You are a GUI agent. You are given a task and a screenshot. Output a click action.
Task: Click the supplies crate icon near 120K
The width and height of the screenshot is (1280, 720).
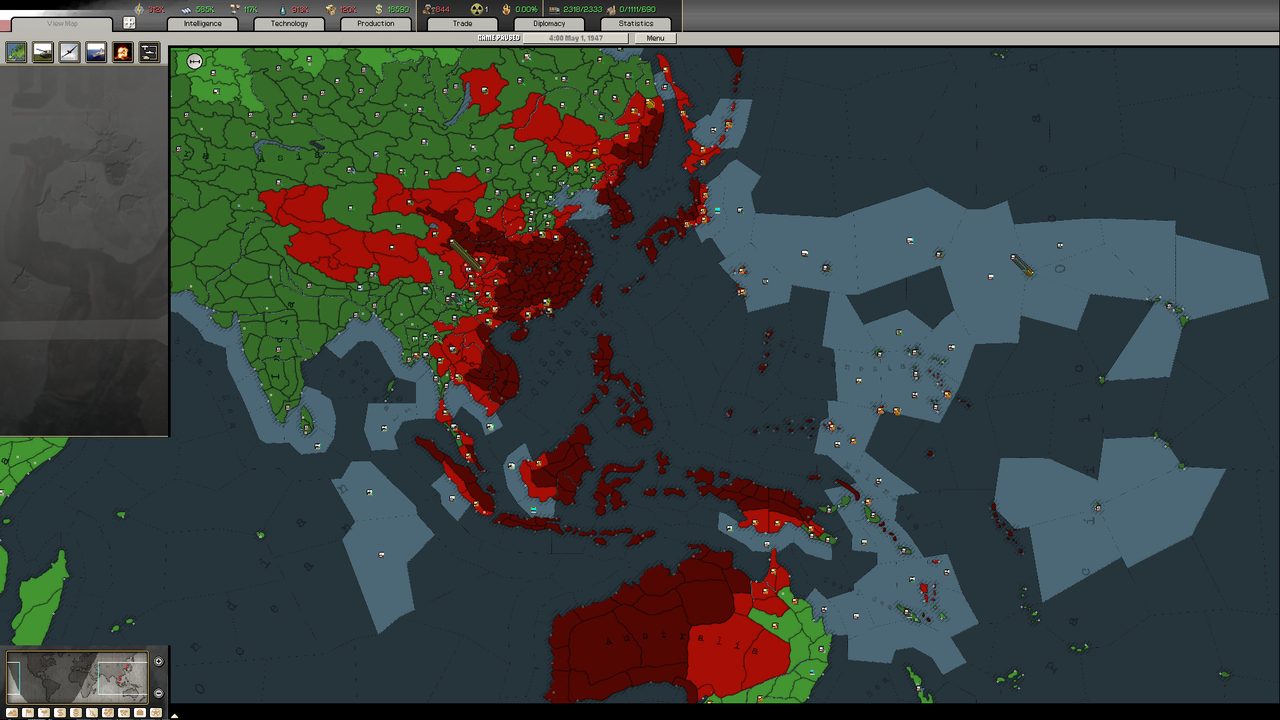(330, 9)
